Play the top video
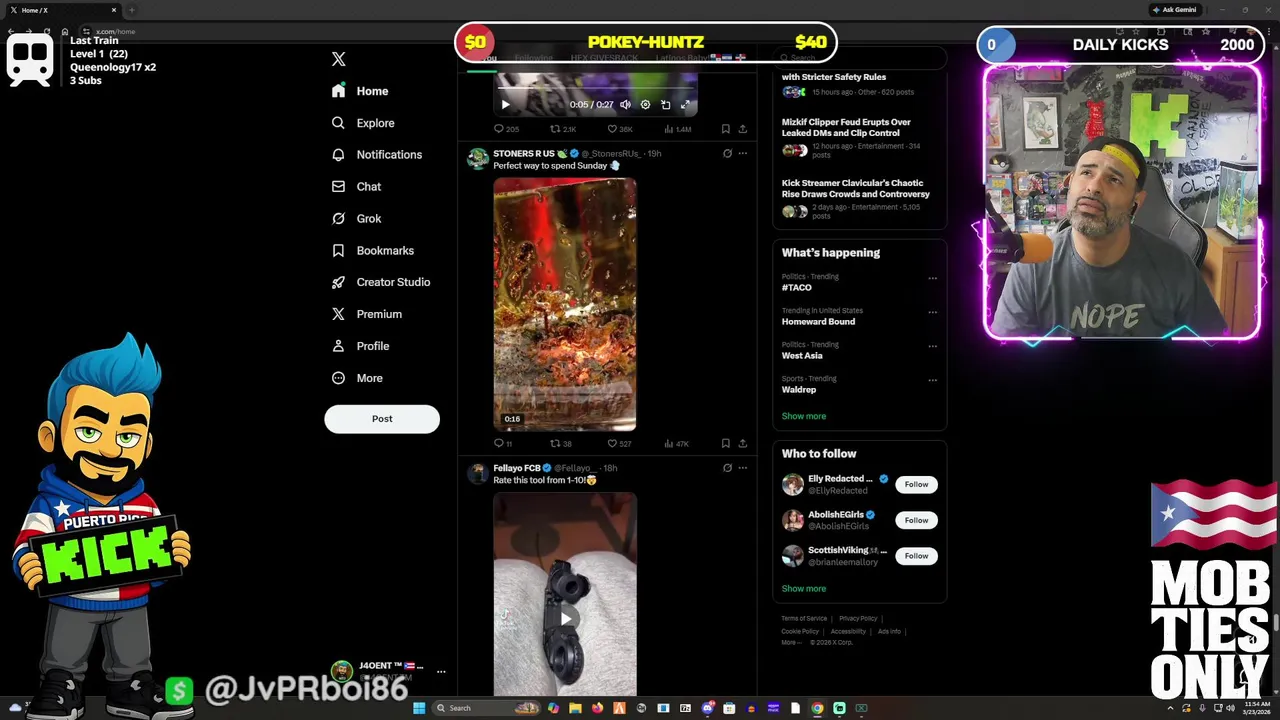1280x720 pixels. [505, 104]
